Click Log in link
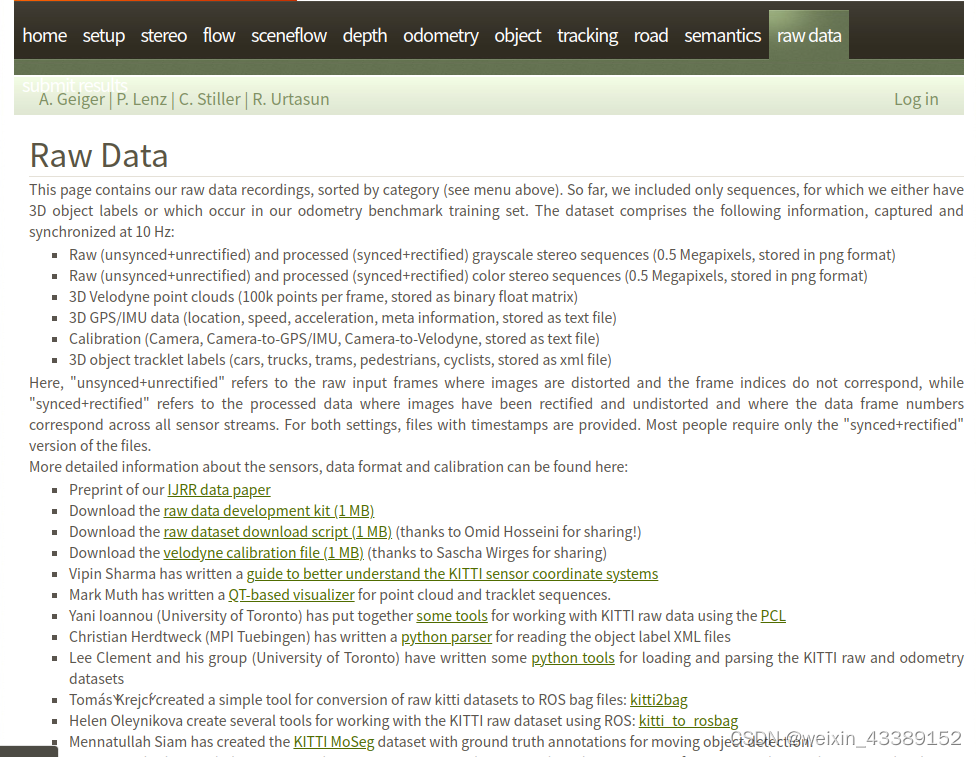 (x=916, y=100)
